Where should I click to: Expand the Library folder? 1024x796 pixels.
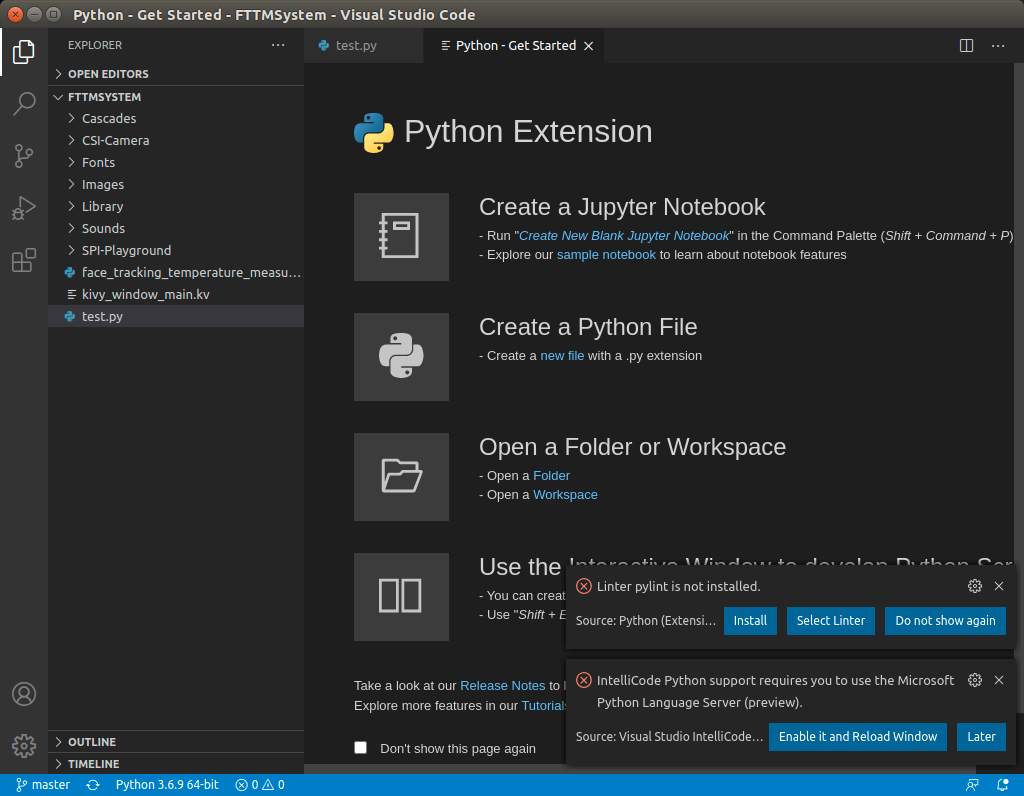tap(176, 206)
